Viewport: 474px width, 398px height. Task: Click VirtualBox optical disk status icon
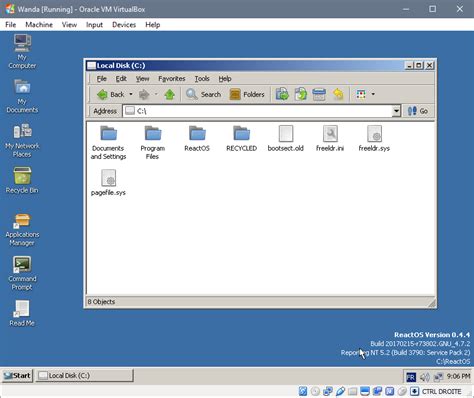315,391
